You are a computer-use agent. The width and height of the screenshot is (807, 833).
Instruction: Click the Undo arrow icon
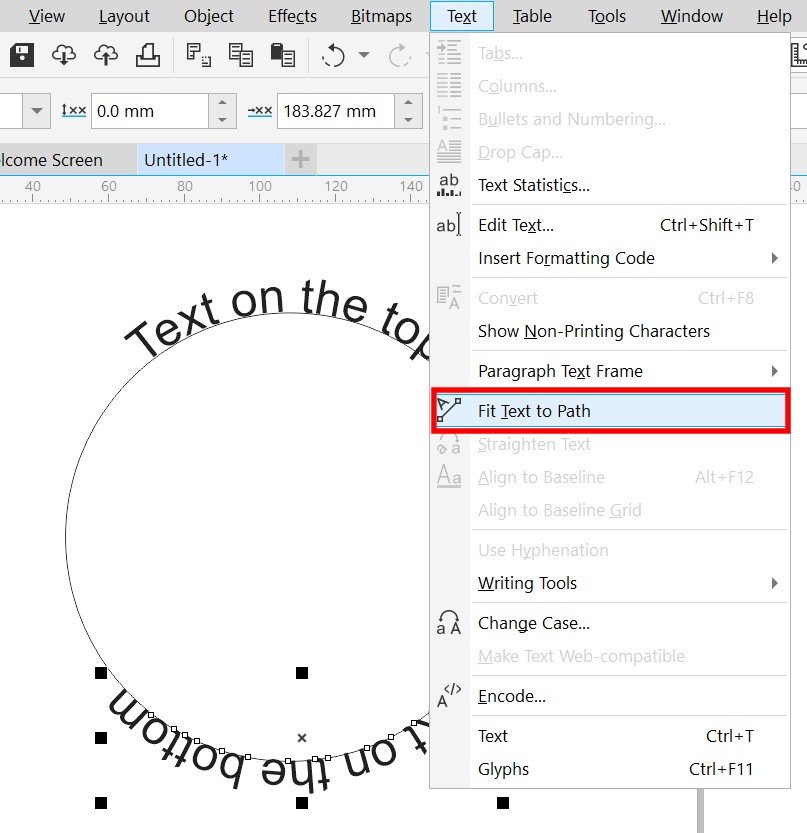pos(332,56)
